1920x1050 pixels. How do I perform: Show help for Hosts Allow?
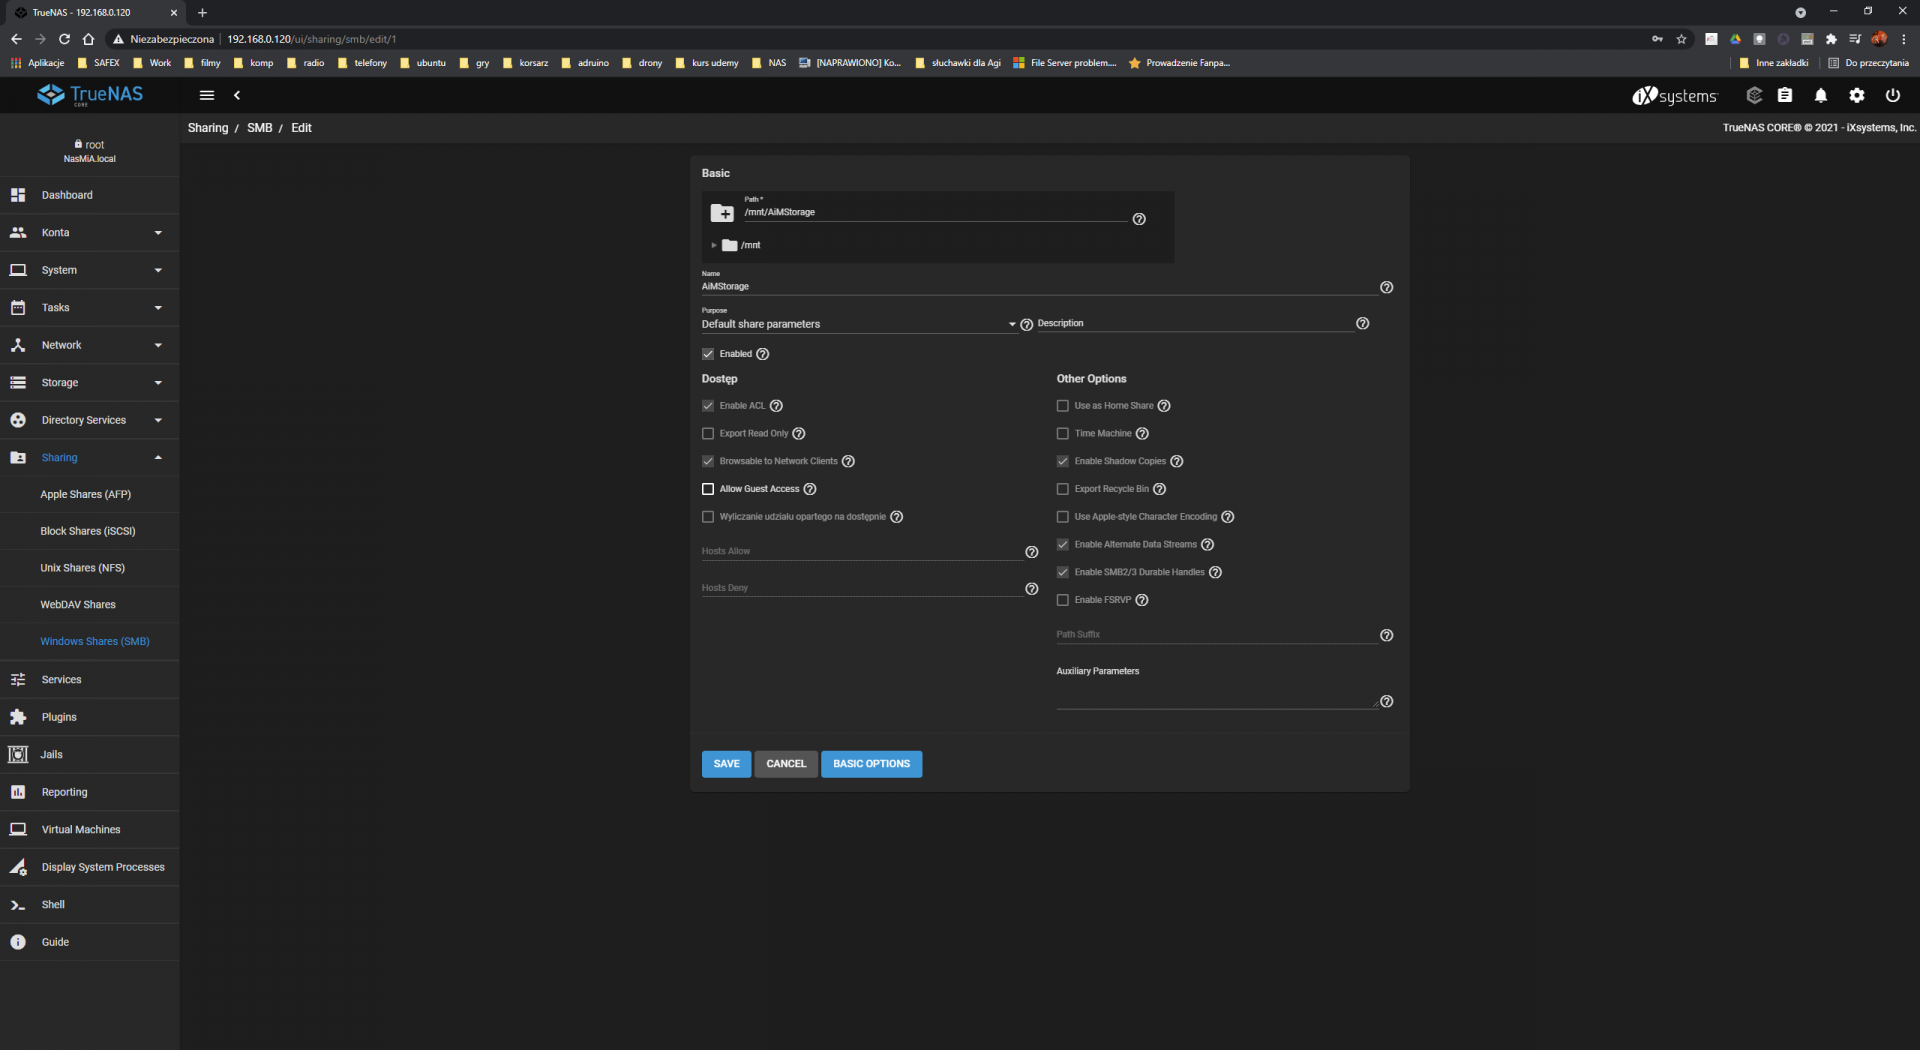(x=1032, y=552)
